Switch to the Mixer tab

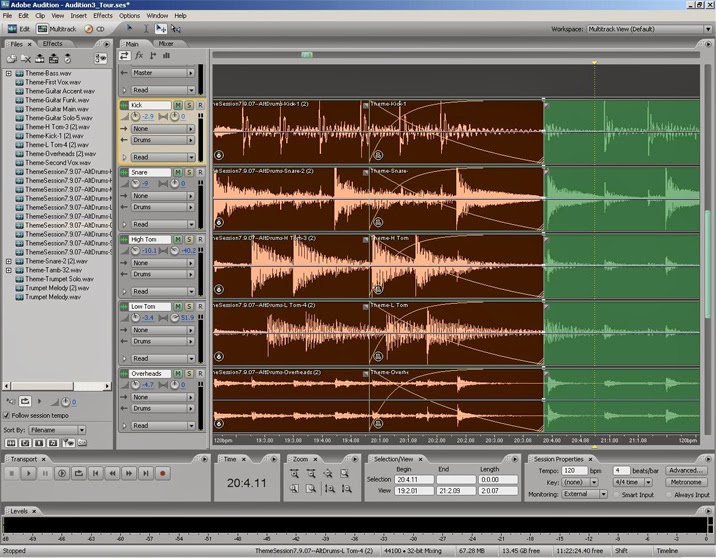166,44
